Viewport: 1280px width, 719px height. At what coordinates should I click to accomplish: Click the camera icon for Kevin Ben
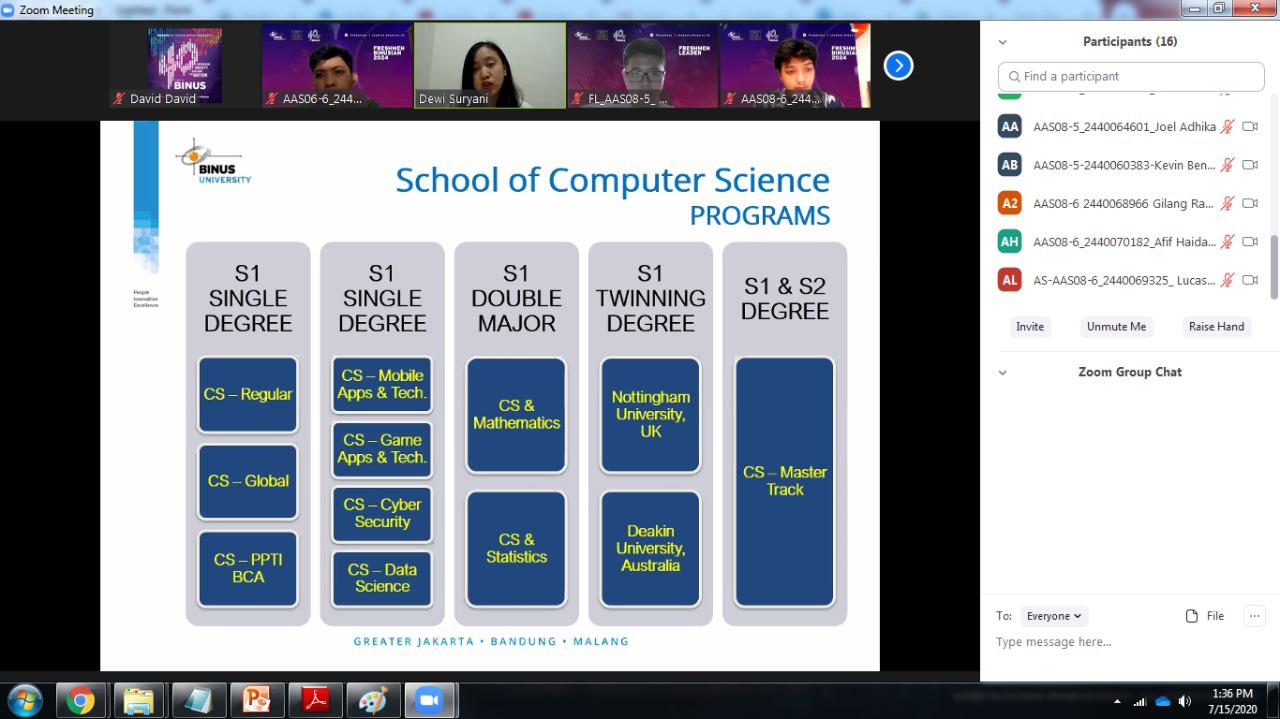coord(1250,165)
